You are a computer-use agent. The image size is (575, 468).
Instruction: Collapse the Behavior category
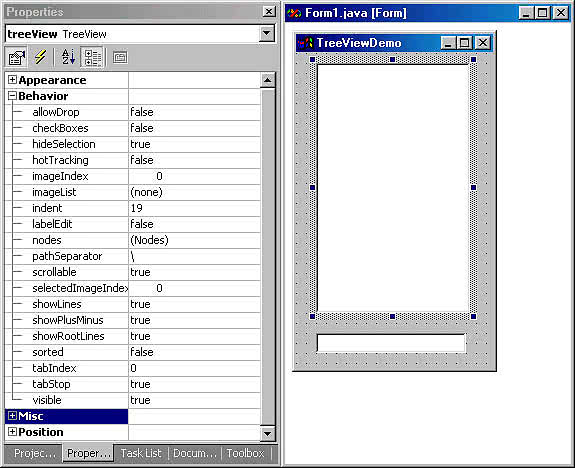pos(12,96)
